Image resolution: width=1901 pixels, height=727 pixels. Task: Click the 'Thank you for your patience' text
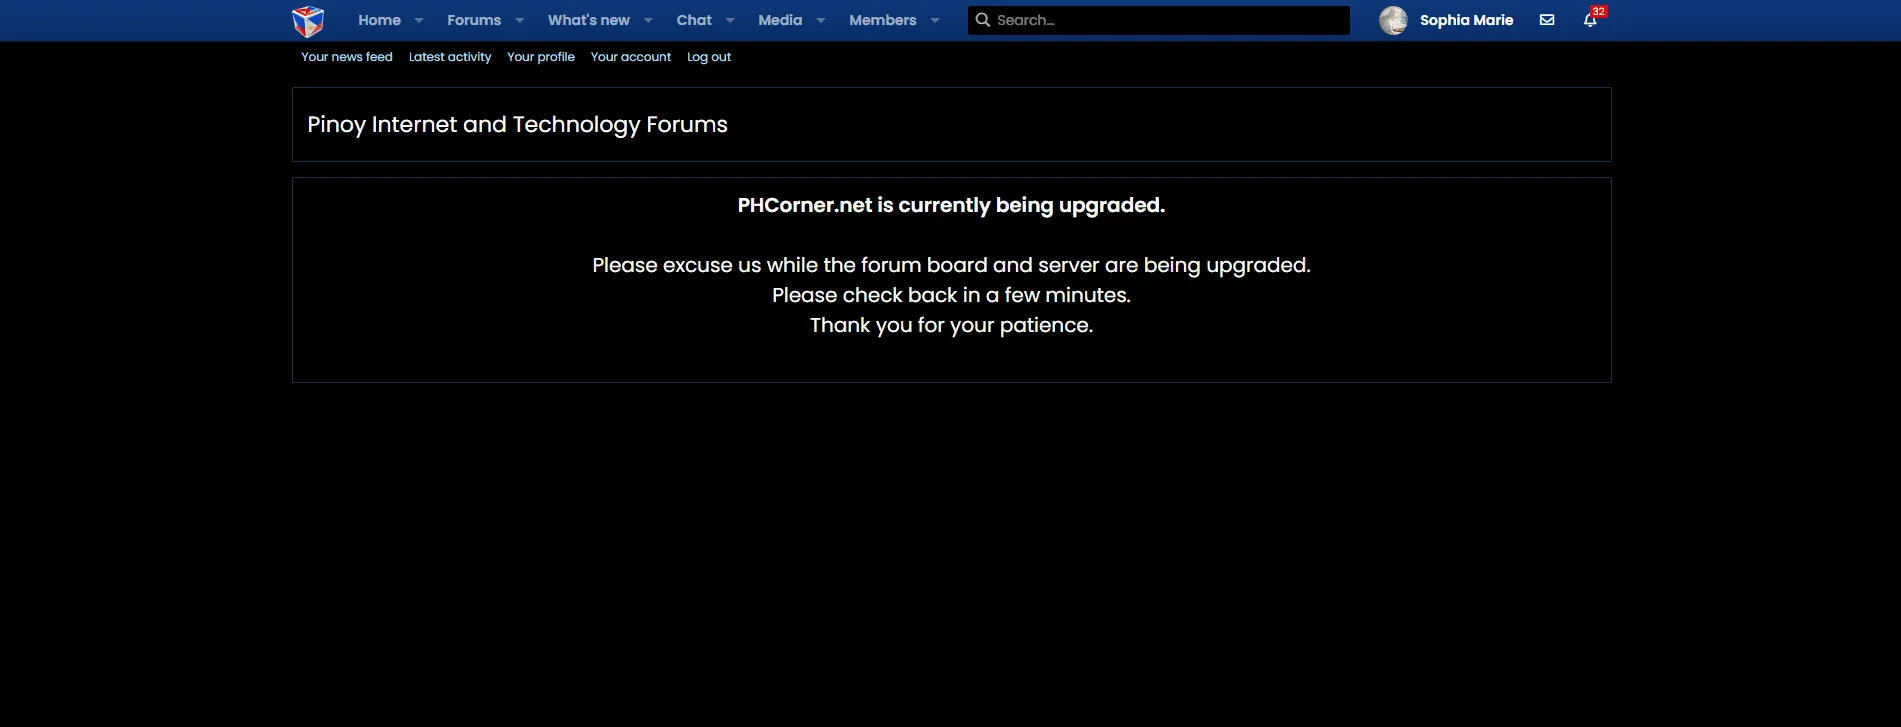[951, 325]
